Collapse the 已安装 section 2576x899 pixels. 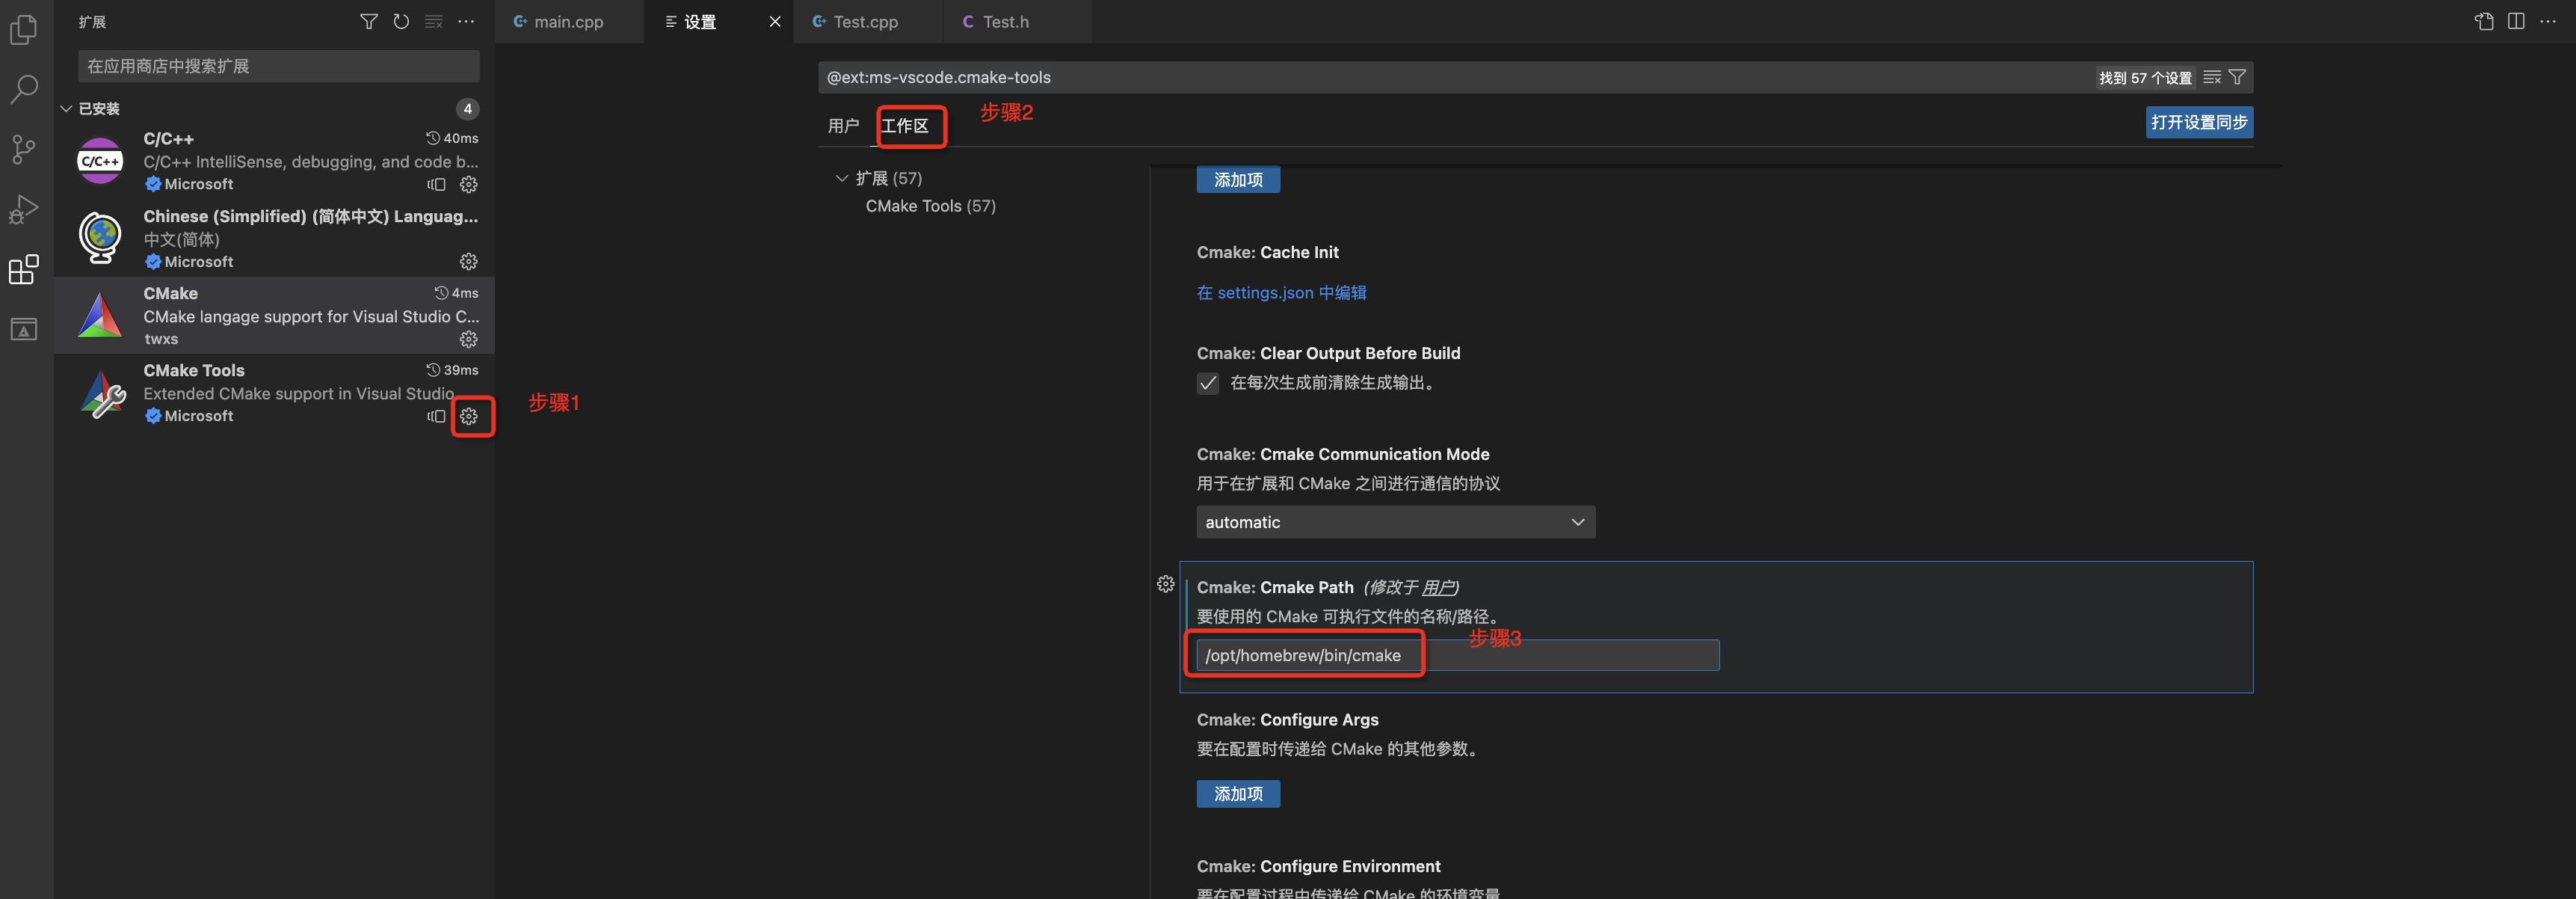[66, 109]
